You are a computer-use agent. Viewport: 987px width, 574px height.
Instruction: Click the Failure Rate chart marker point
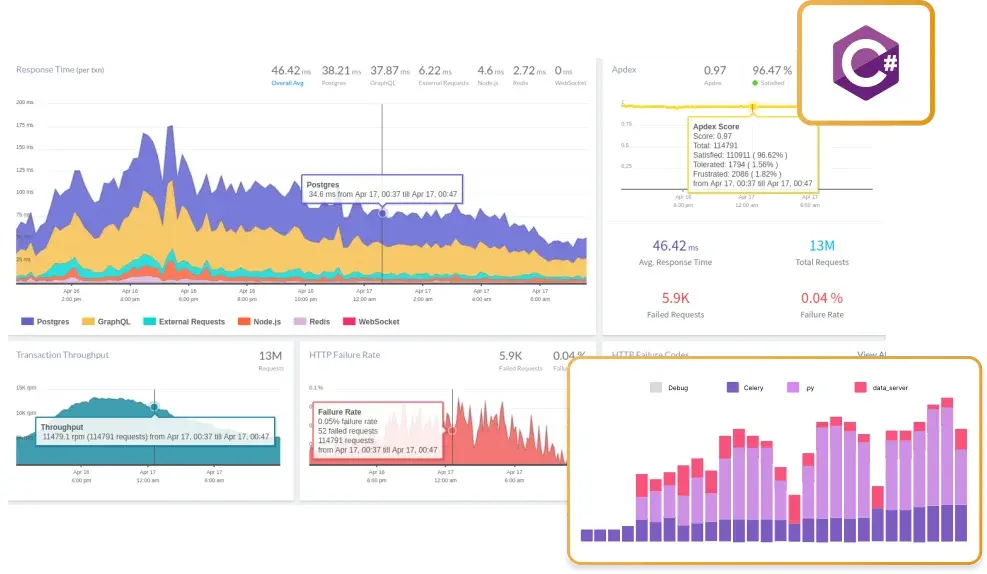click(452, 430)
